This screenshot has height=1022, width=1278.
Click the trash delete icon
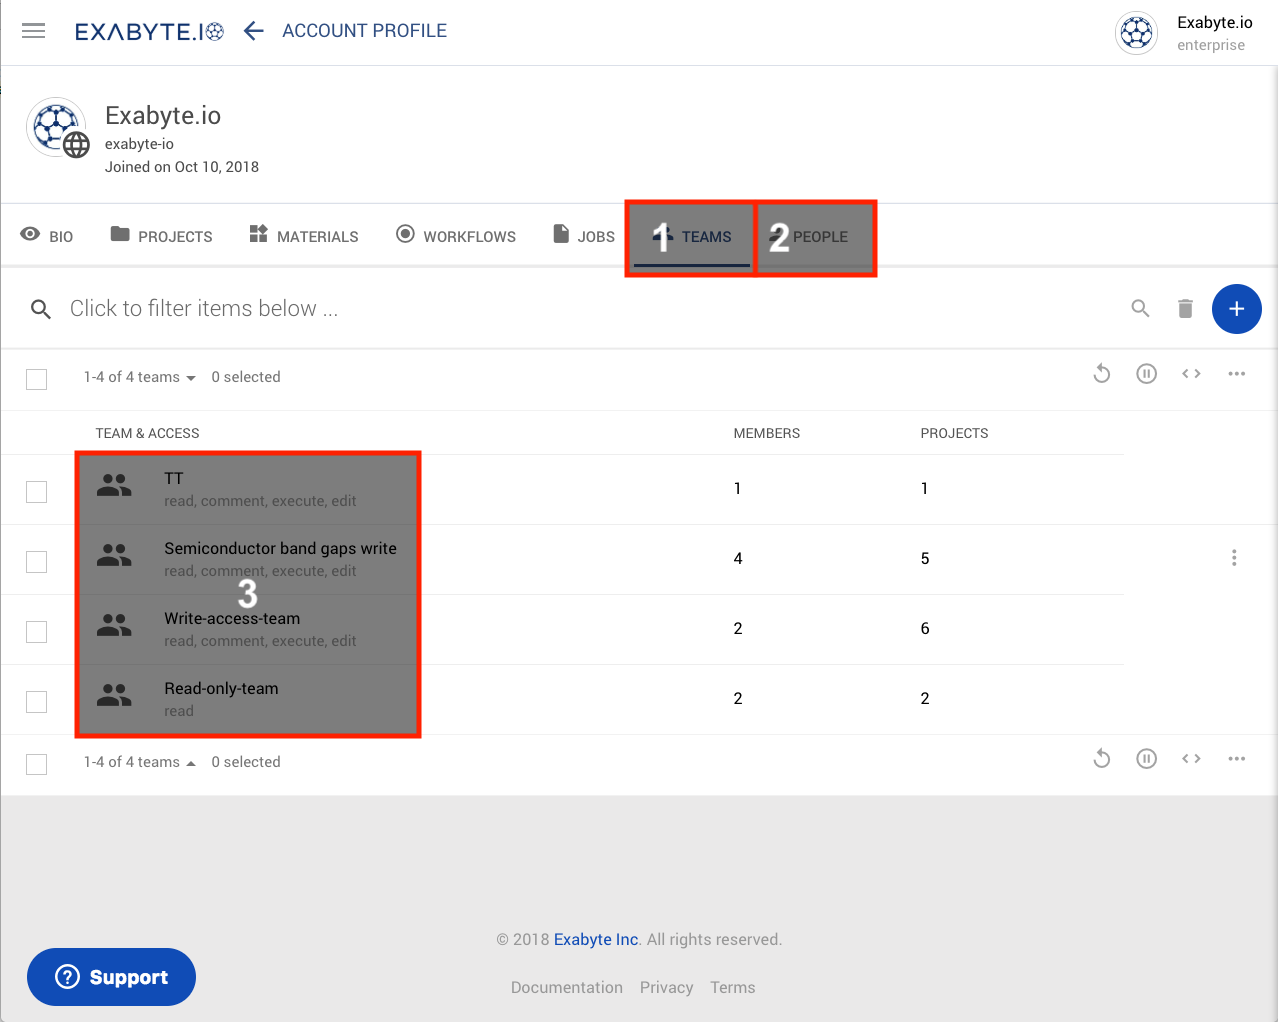click(1185, 309)
